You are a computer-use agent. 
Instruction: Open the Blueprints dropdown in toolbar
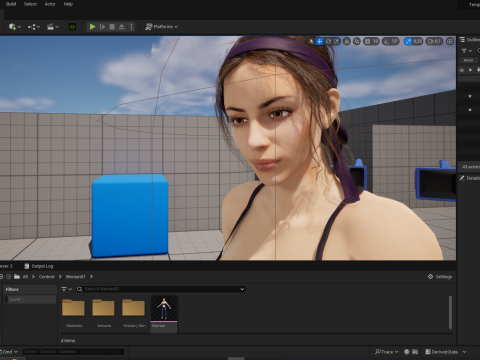34,27
